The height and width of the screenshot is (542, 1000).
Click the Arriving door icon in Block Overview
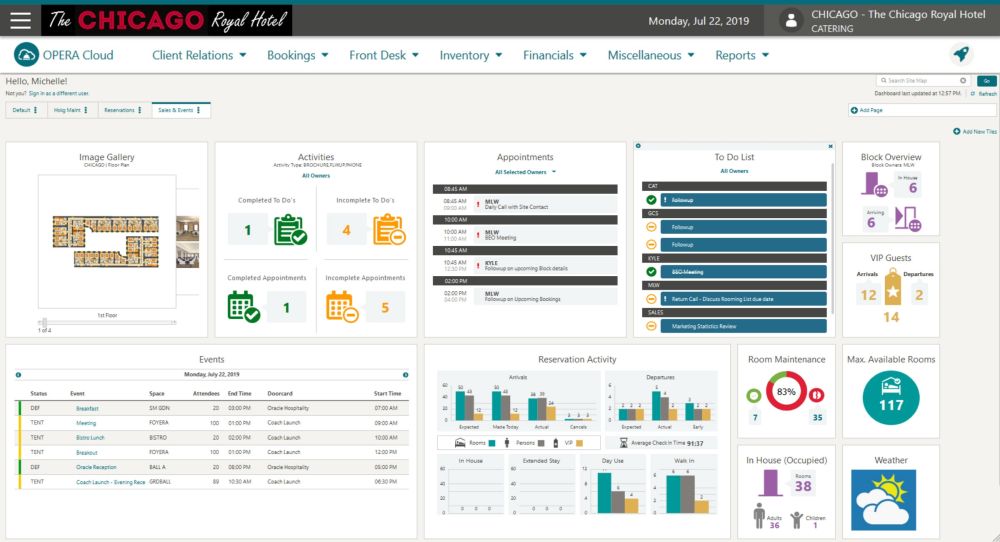908,219
